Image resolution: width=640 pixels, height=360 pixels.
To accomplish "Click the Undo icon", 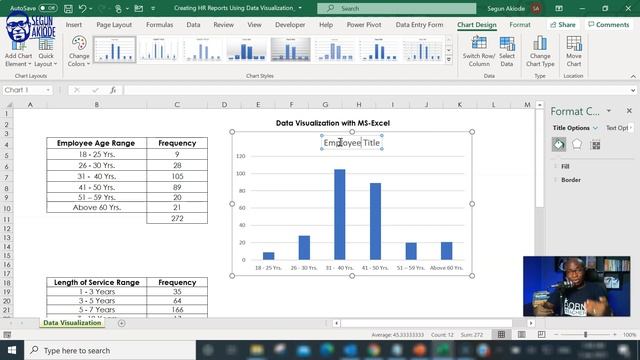I will [x=82, y=8].
